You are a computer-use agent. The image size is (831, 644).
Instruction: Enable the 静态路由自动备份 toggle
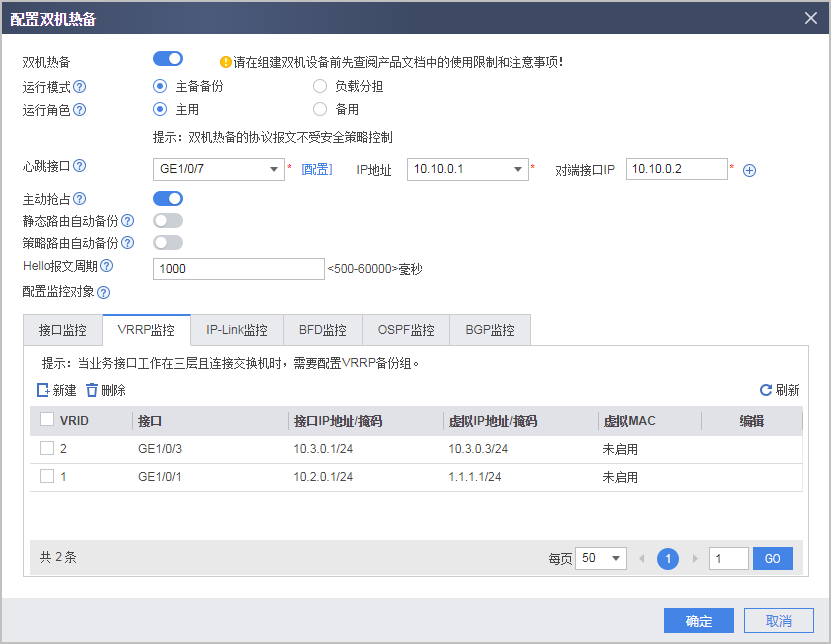(167, 220)
